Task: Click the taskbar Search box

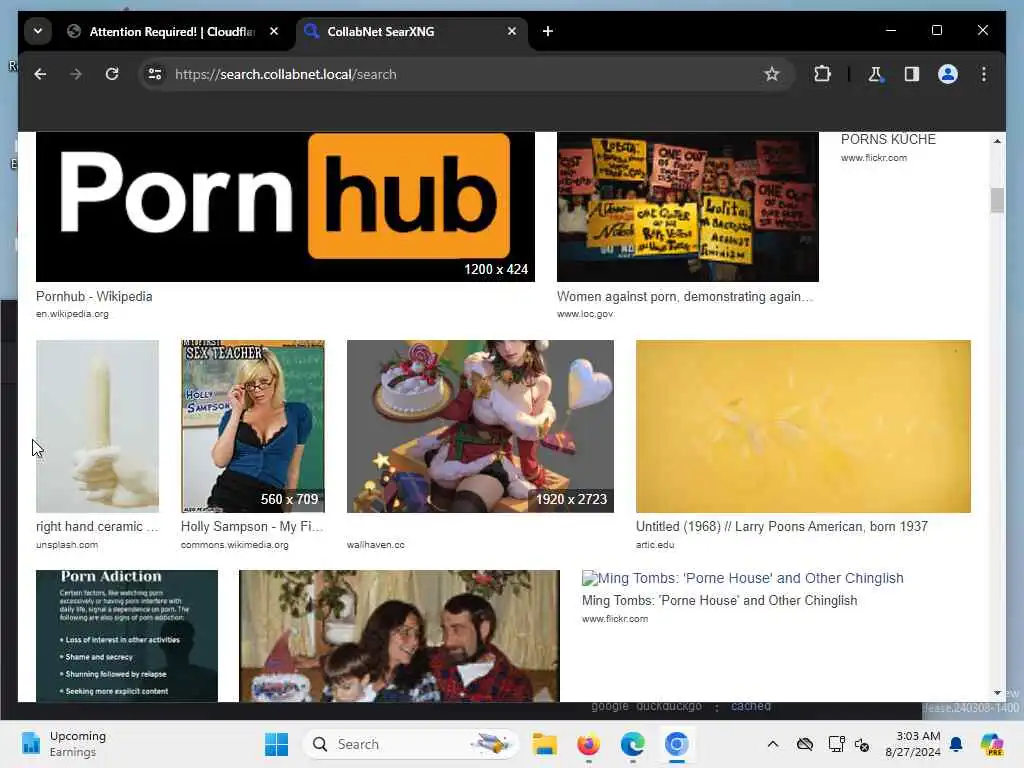Action: click(x=410, y=744)
